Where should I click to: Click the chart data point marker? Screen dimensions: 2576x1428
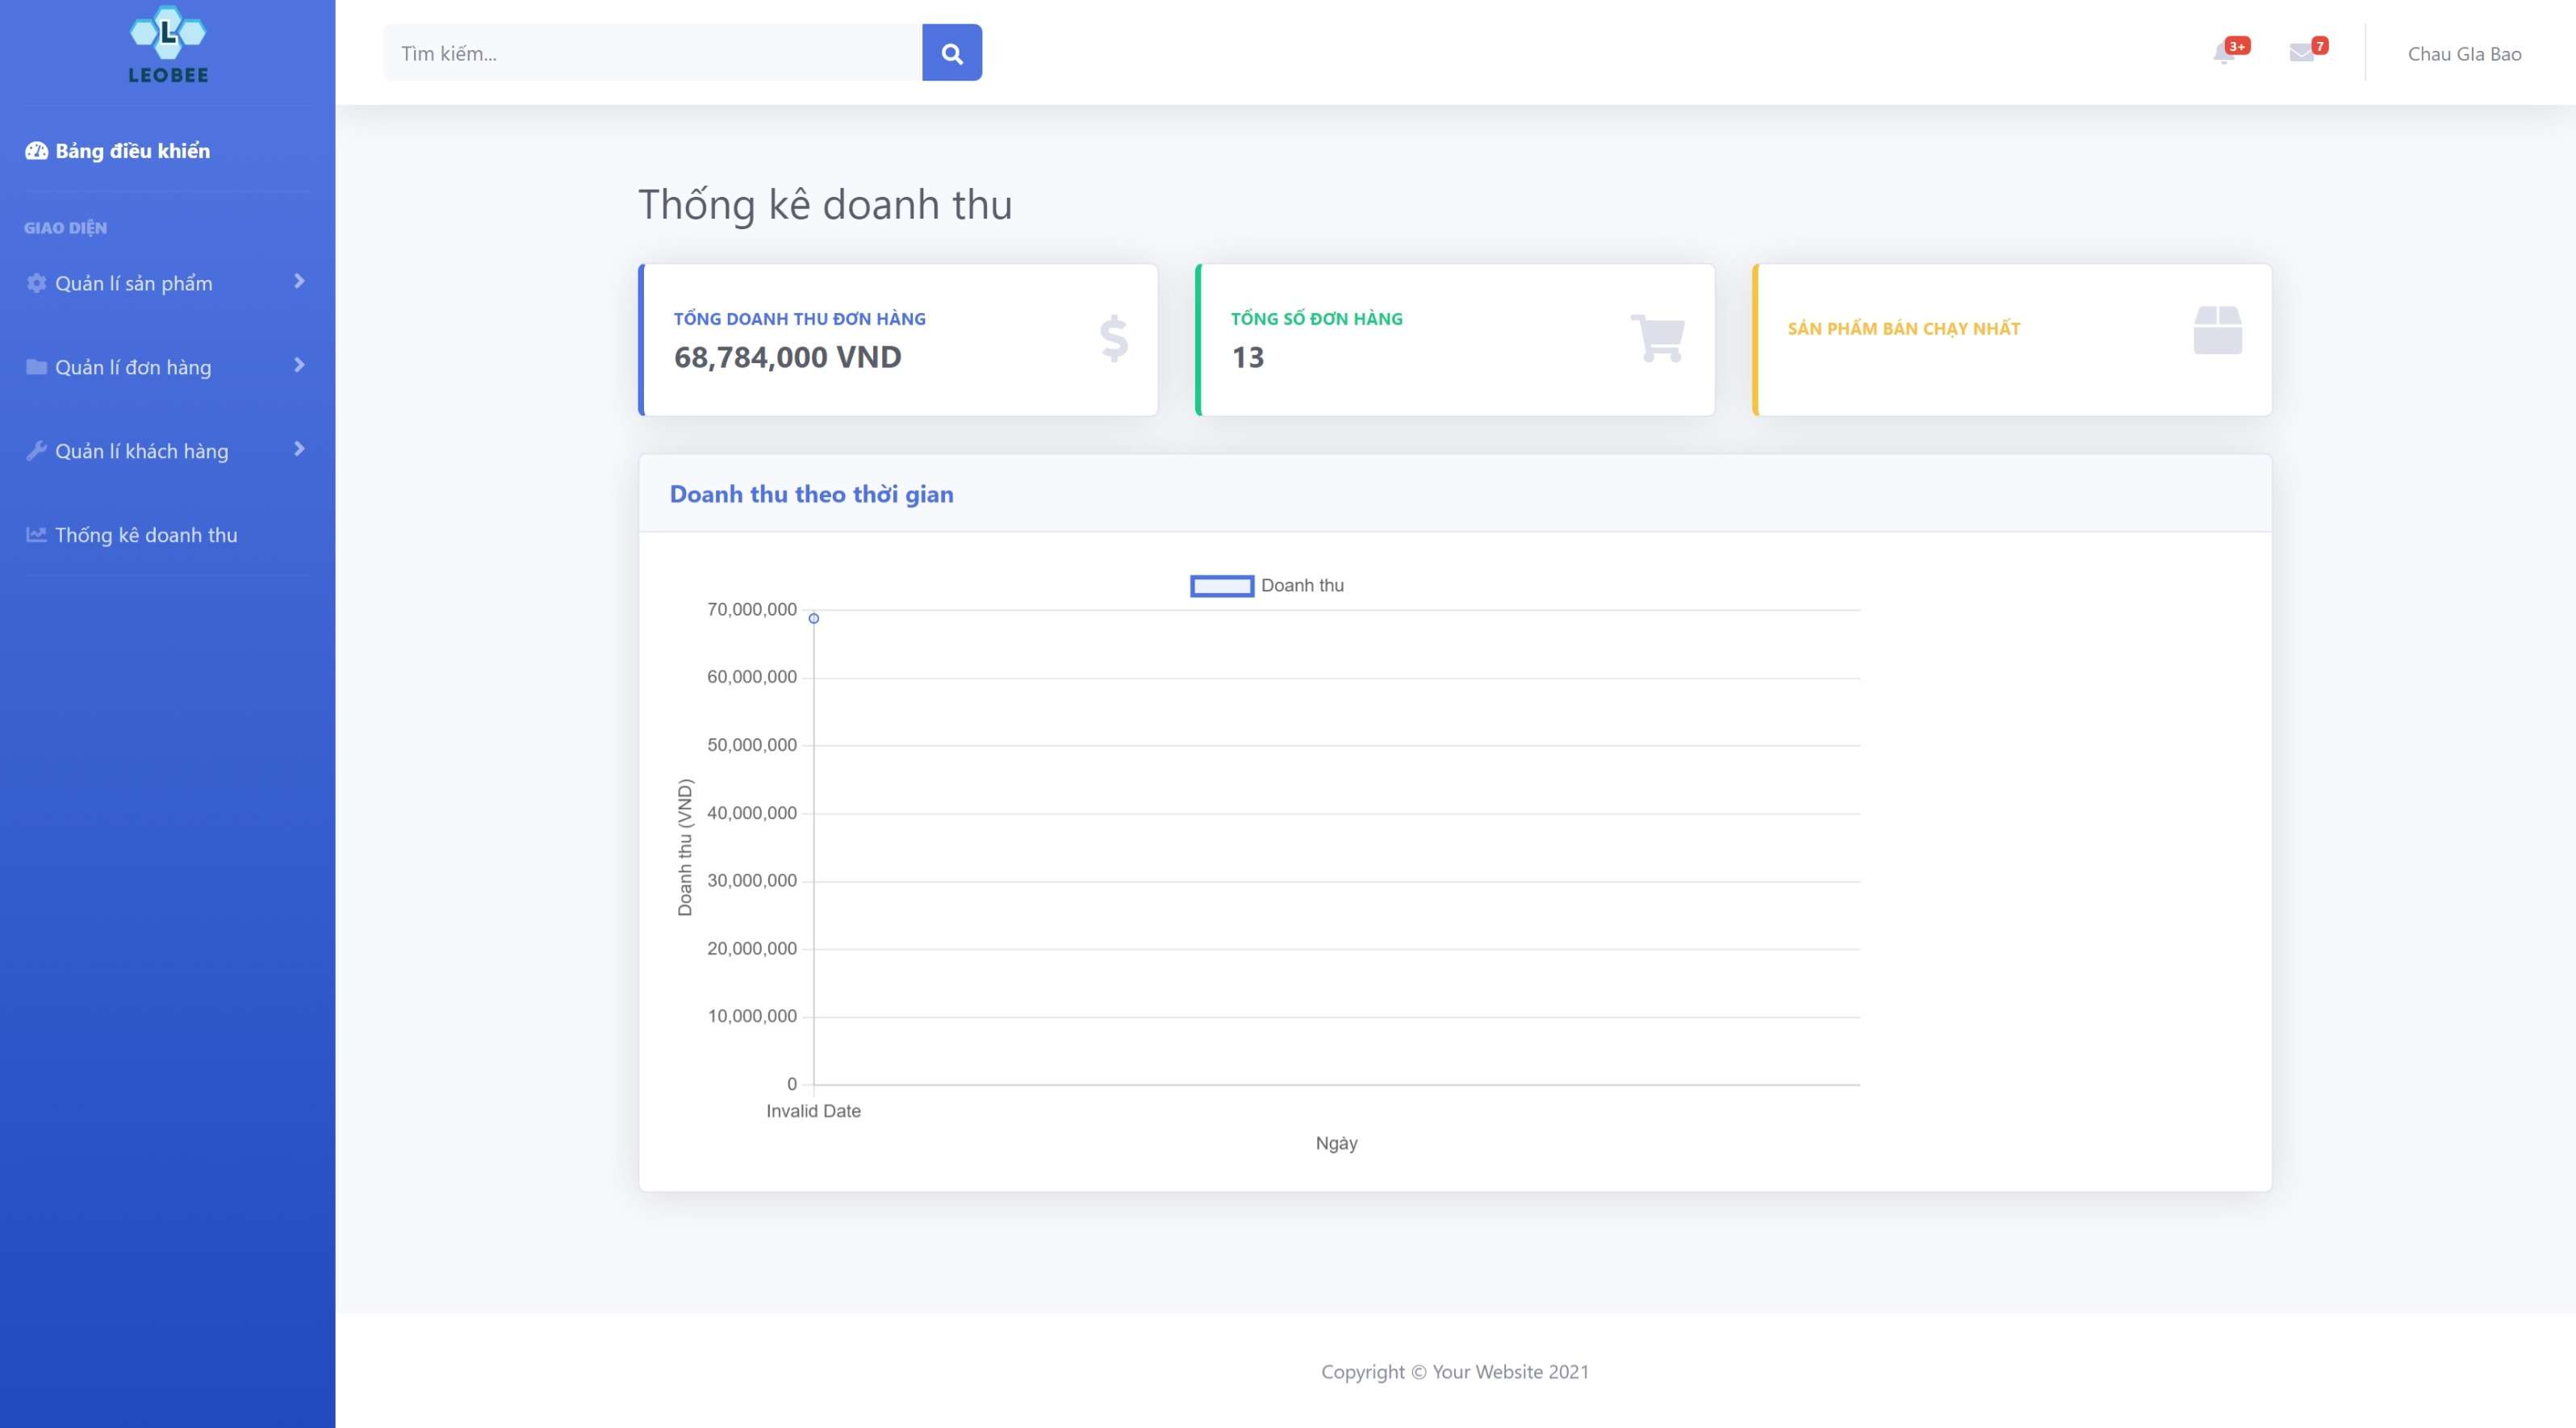[814, 619]
